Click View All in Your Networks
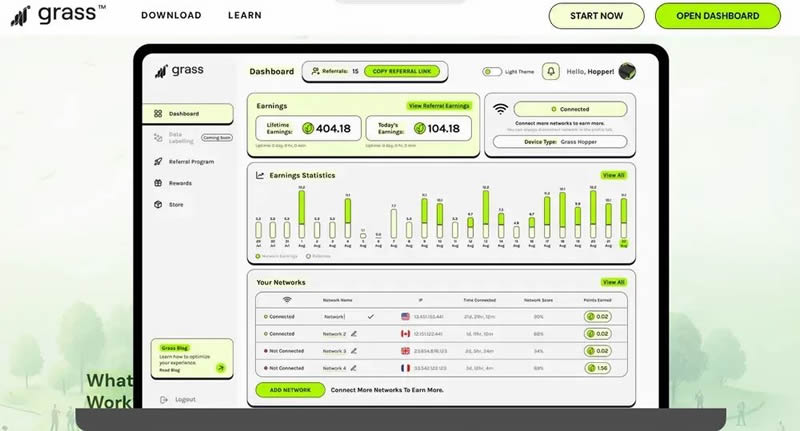Viewport: 800px width, 431px height. coord(613,282)
